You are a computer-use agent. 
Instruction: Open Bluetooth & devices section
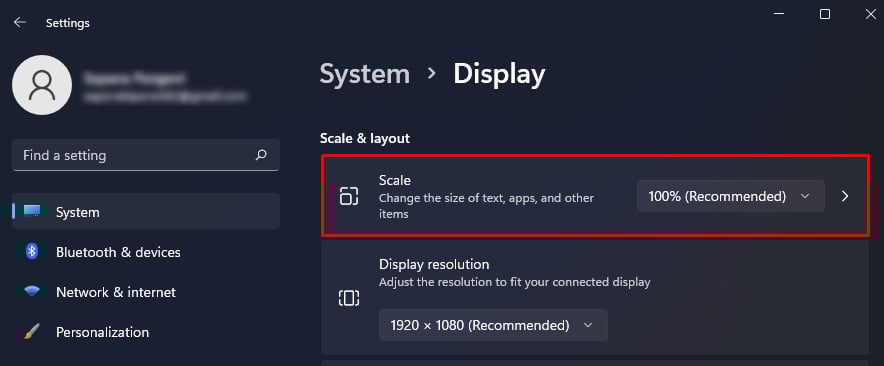[146, 252]
